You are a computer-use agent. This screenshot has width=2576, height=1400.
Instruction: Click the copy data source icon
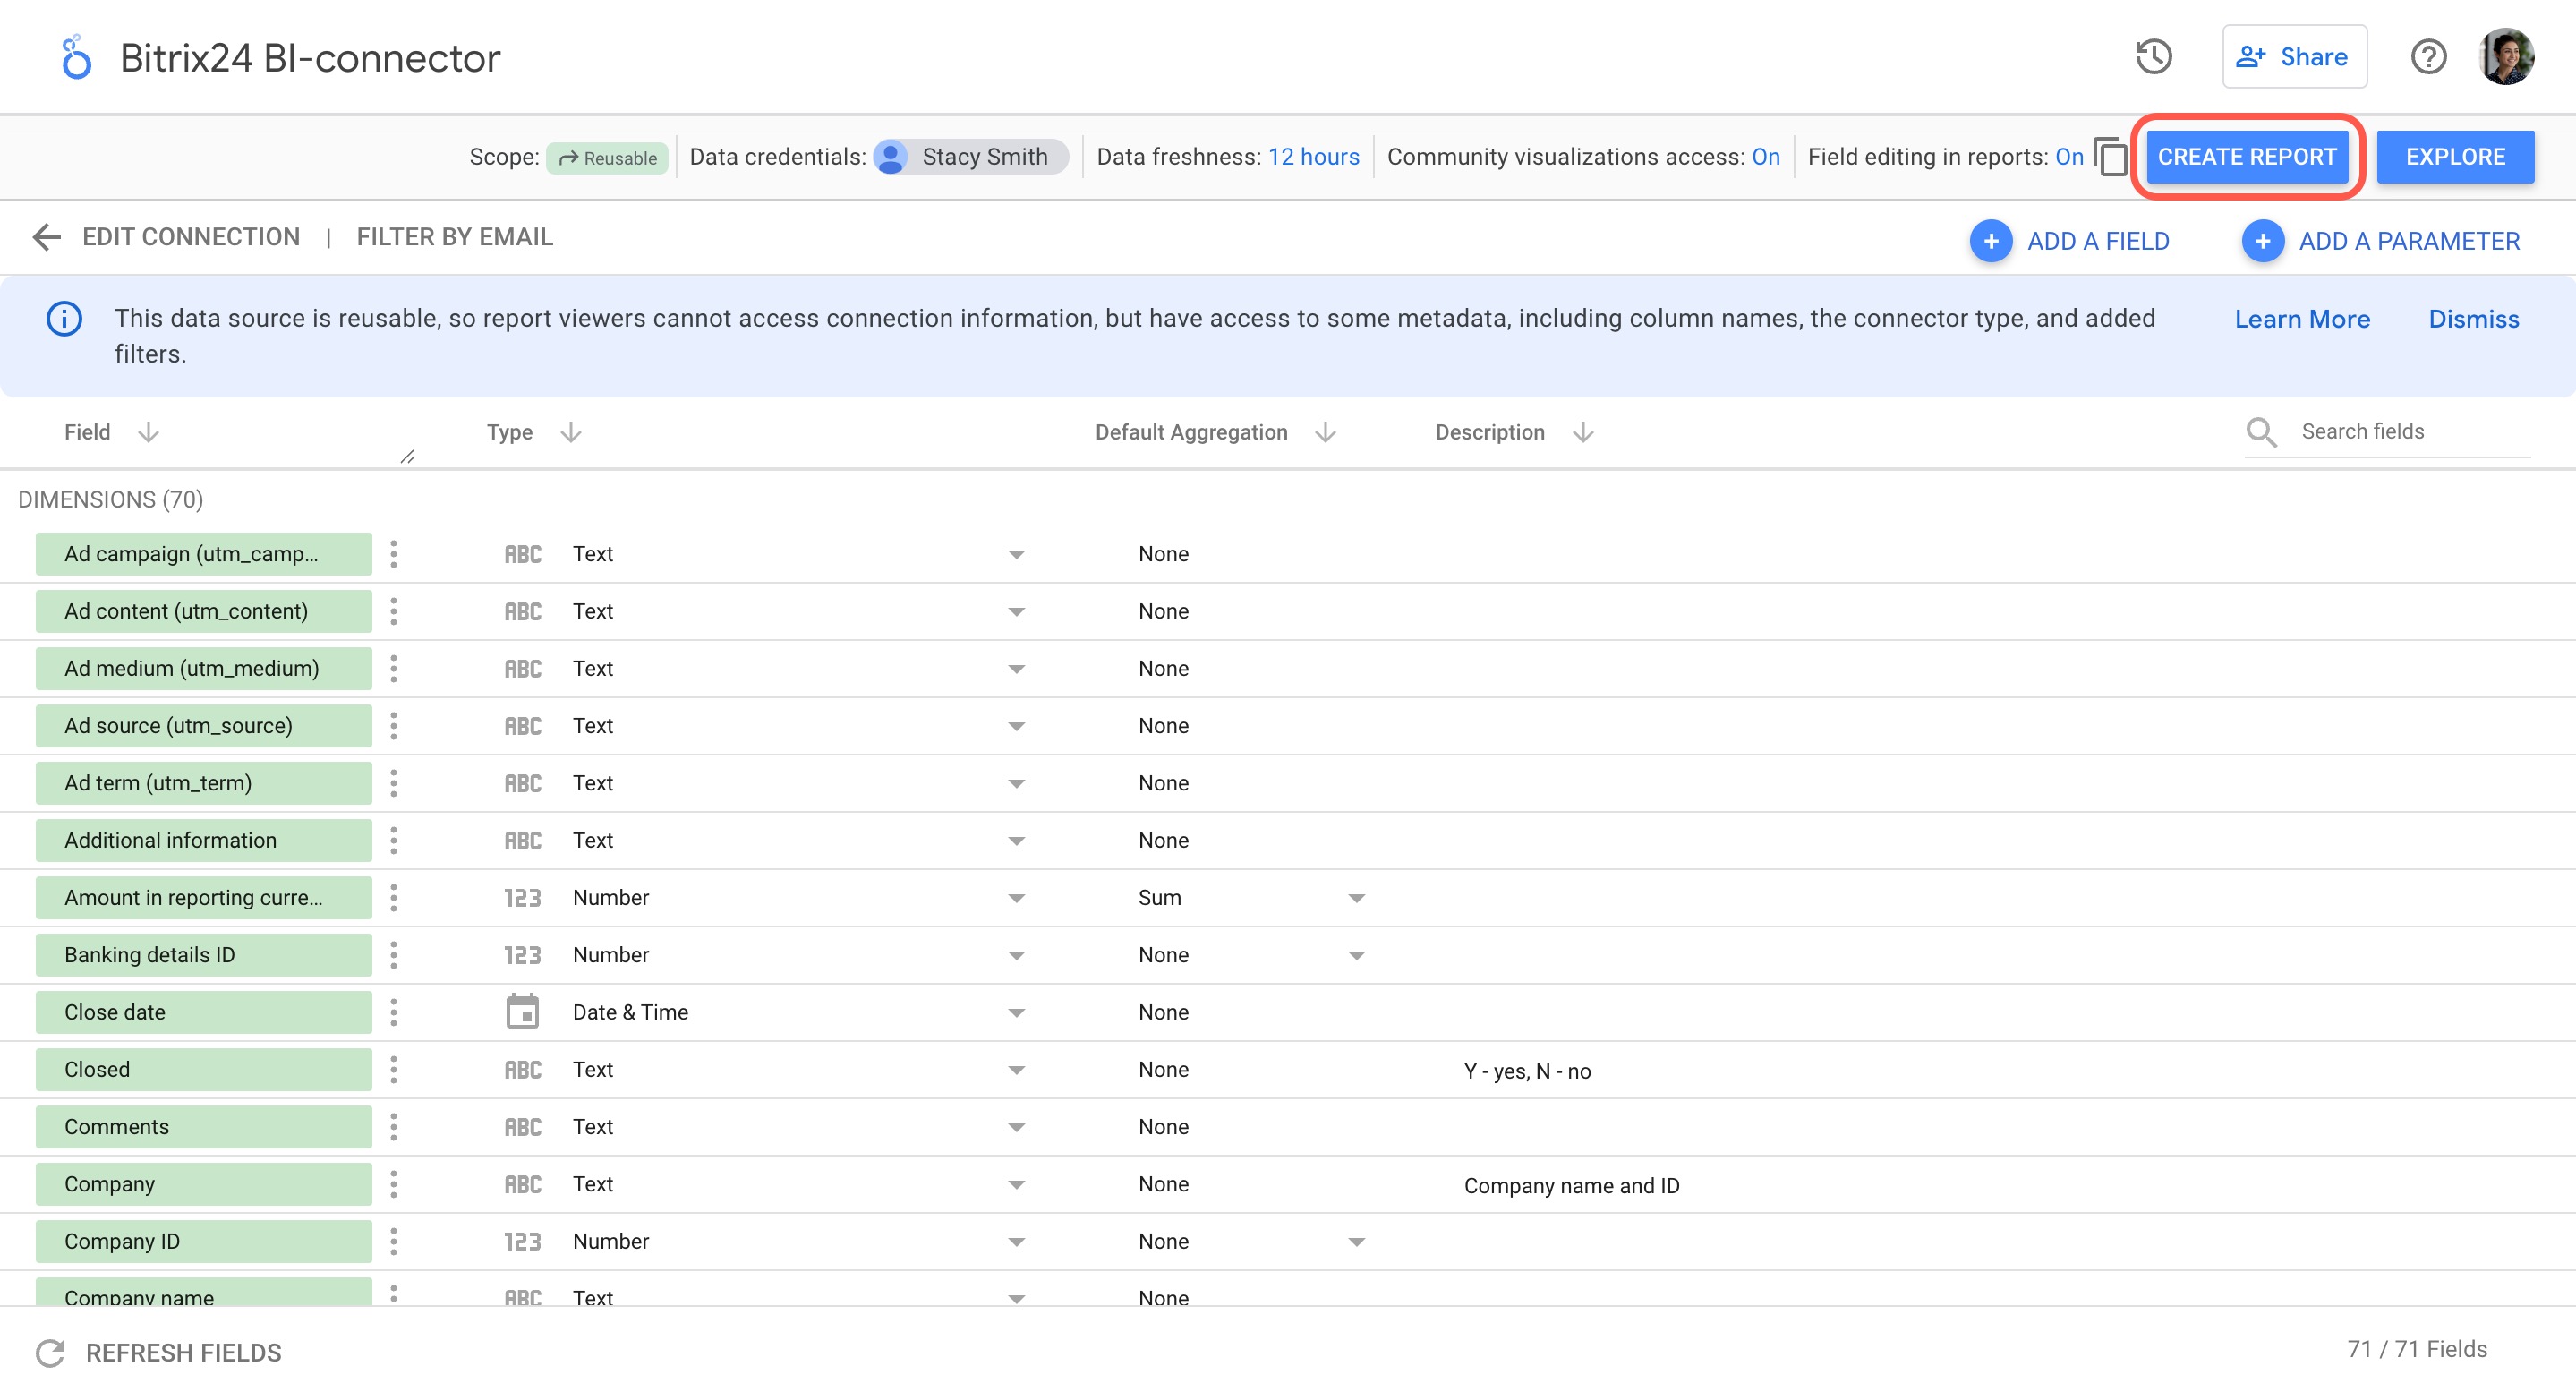pyautogui.click(x=2110, y=157)
